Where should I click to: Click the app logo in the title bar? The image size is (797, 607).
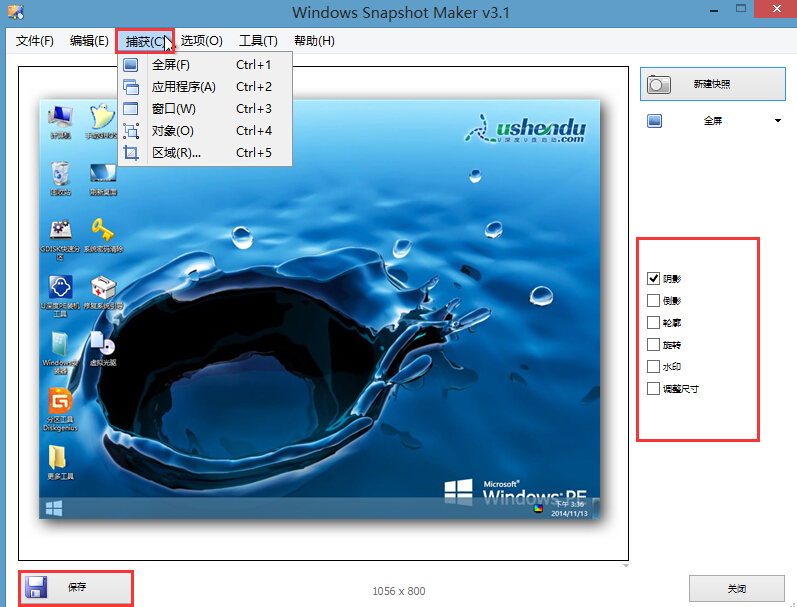tap(15, 11)
